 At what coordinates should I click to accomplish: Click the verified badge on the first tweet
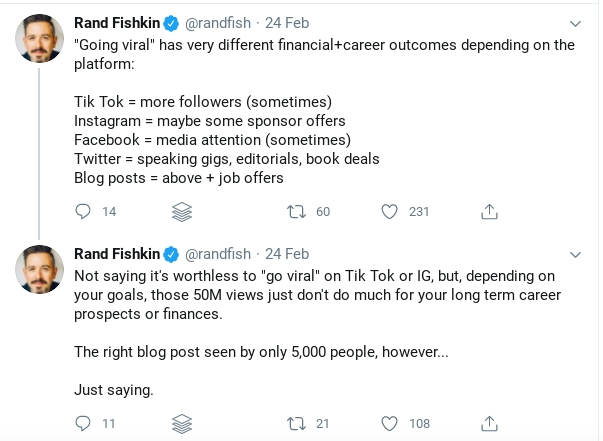point(172,22)
